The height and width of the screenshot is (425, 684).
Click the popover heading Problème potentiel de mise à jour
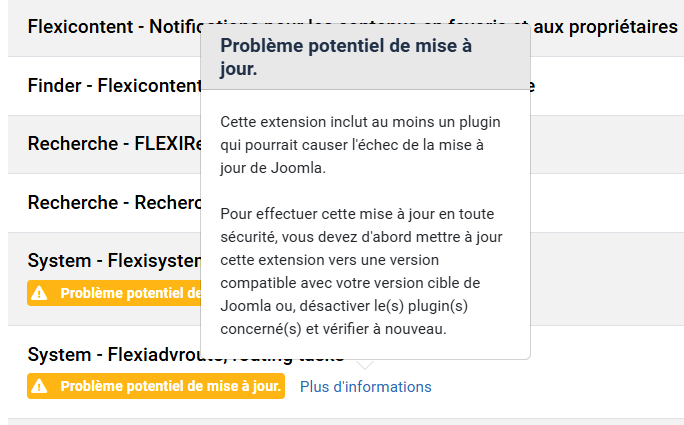[346, 57]
